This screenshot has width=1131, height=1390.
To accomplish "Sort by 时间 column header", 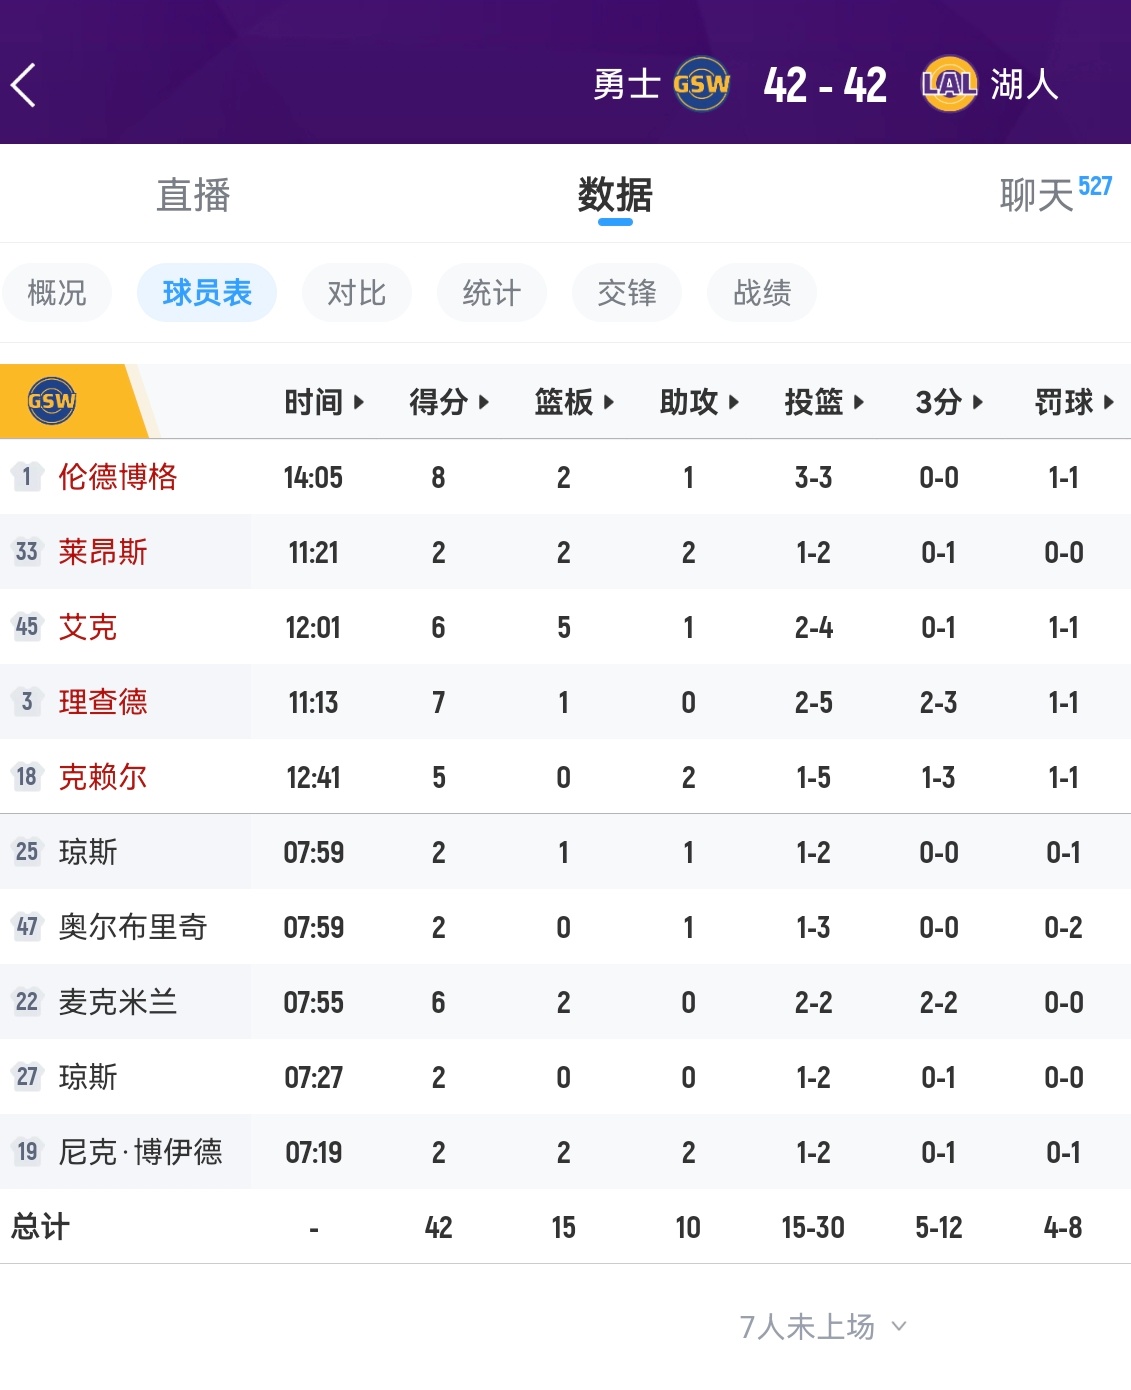I will (324, 402).
